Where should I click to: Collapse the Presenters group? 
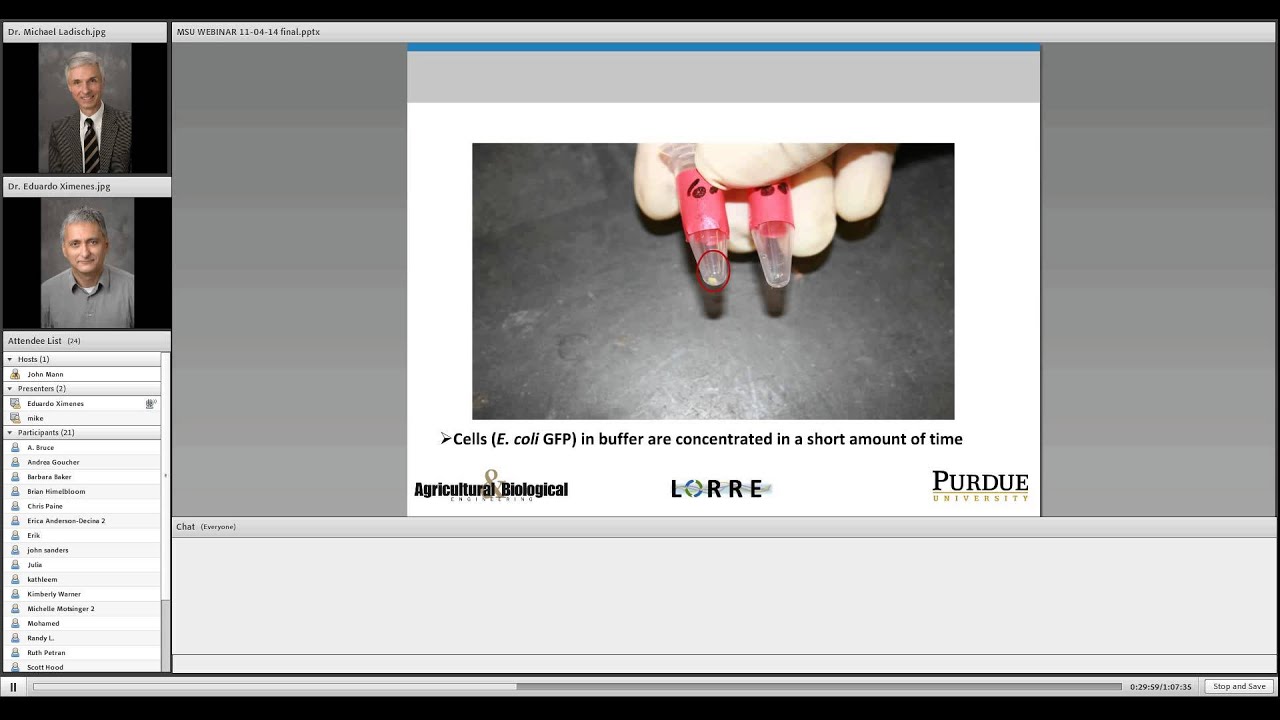tap(10, 388)
